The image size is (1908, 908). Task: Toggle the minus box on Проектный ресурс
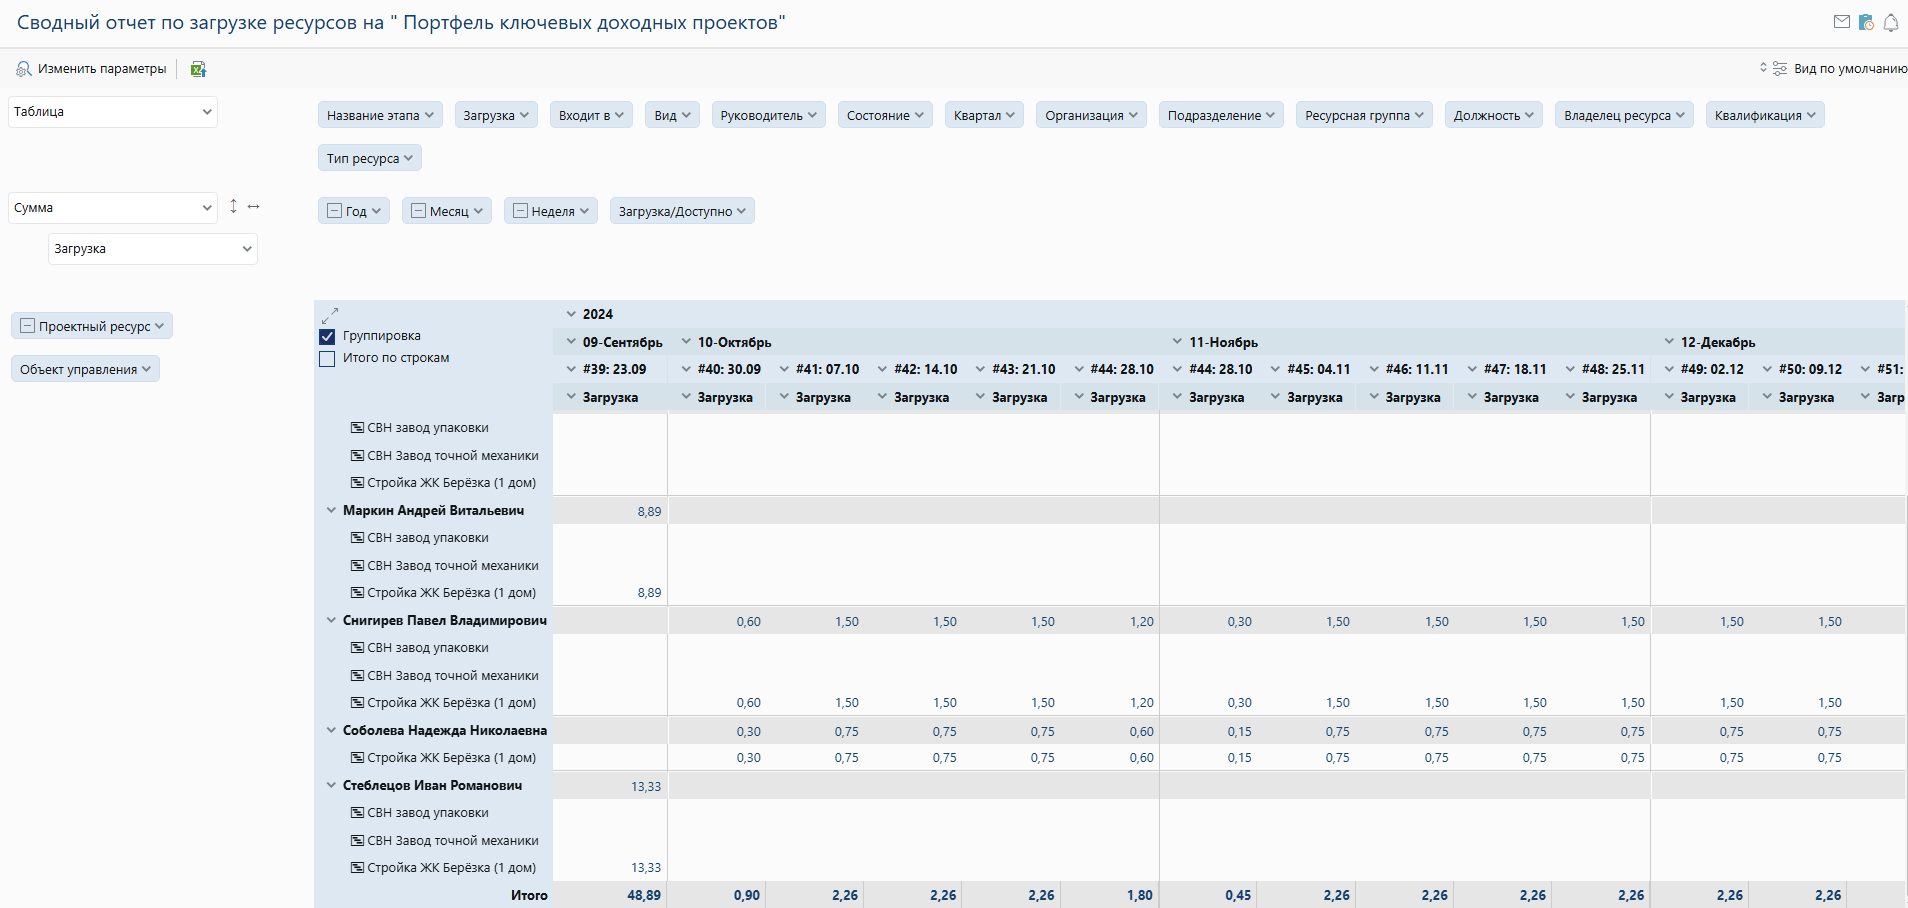coord(28,326)
